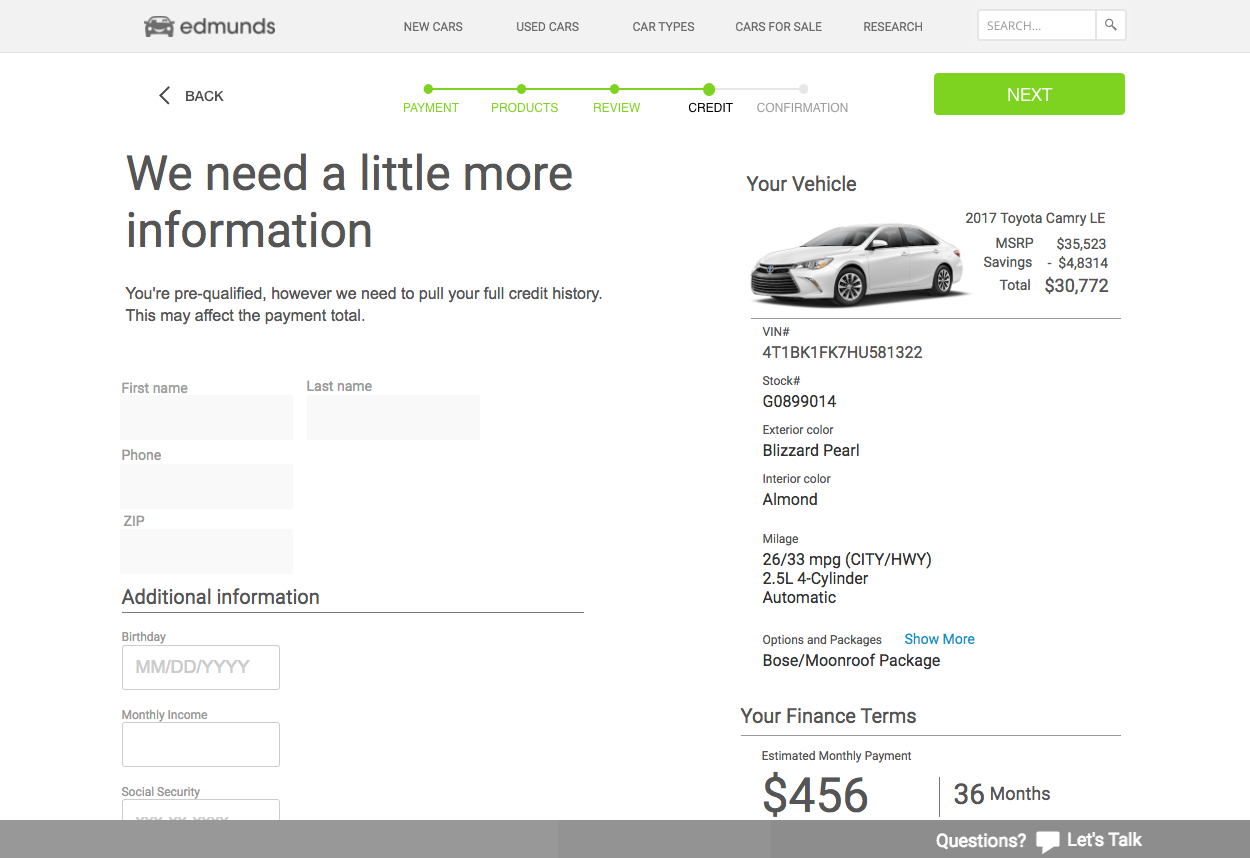Click the Monthly Income field

[x=201, y=744]
